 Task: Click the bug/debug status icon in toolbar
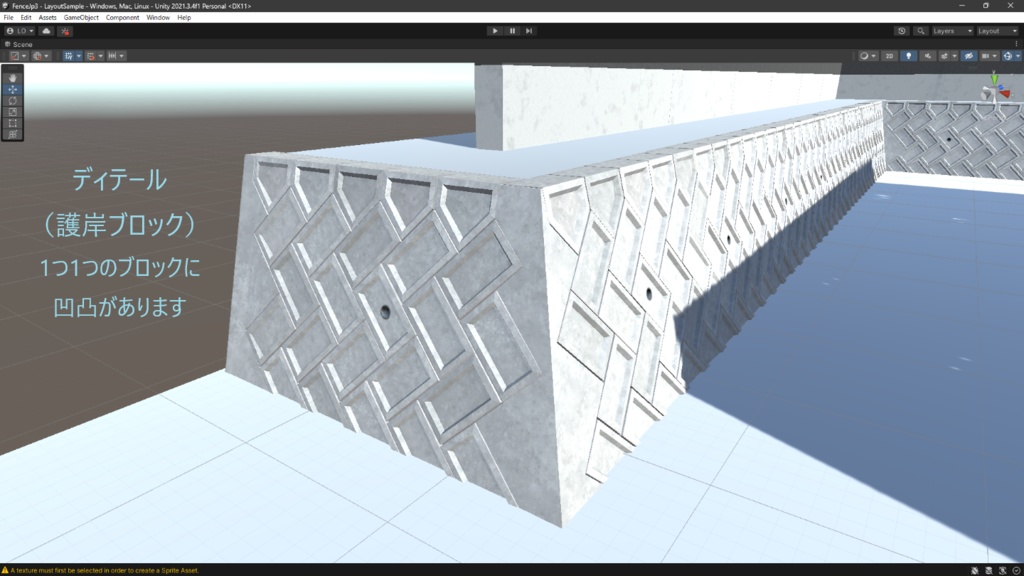click(x=65, y=31)
